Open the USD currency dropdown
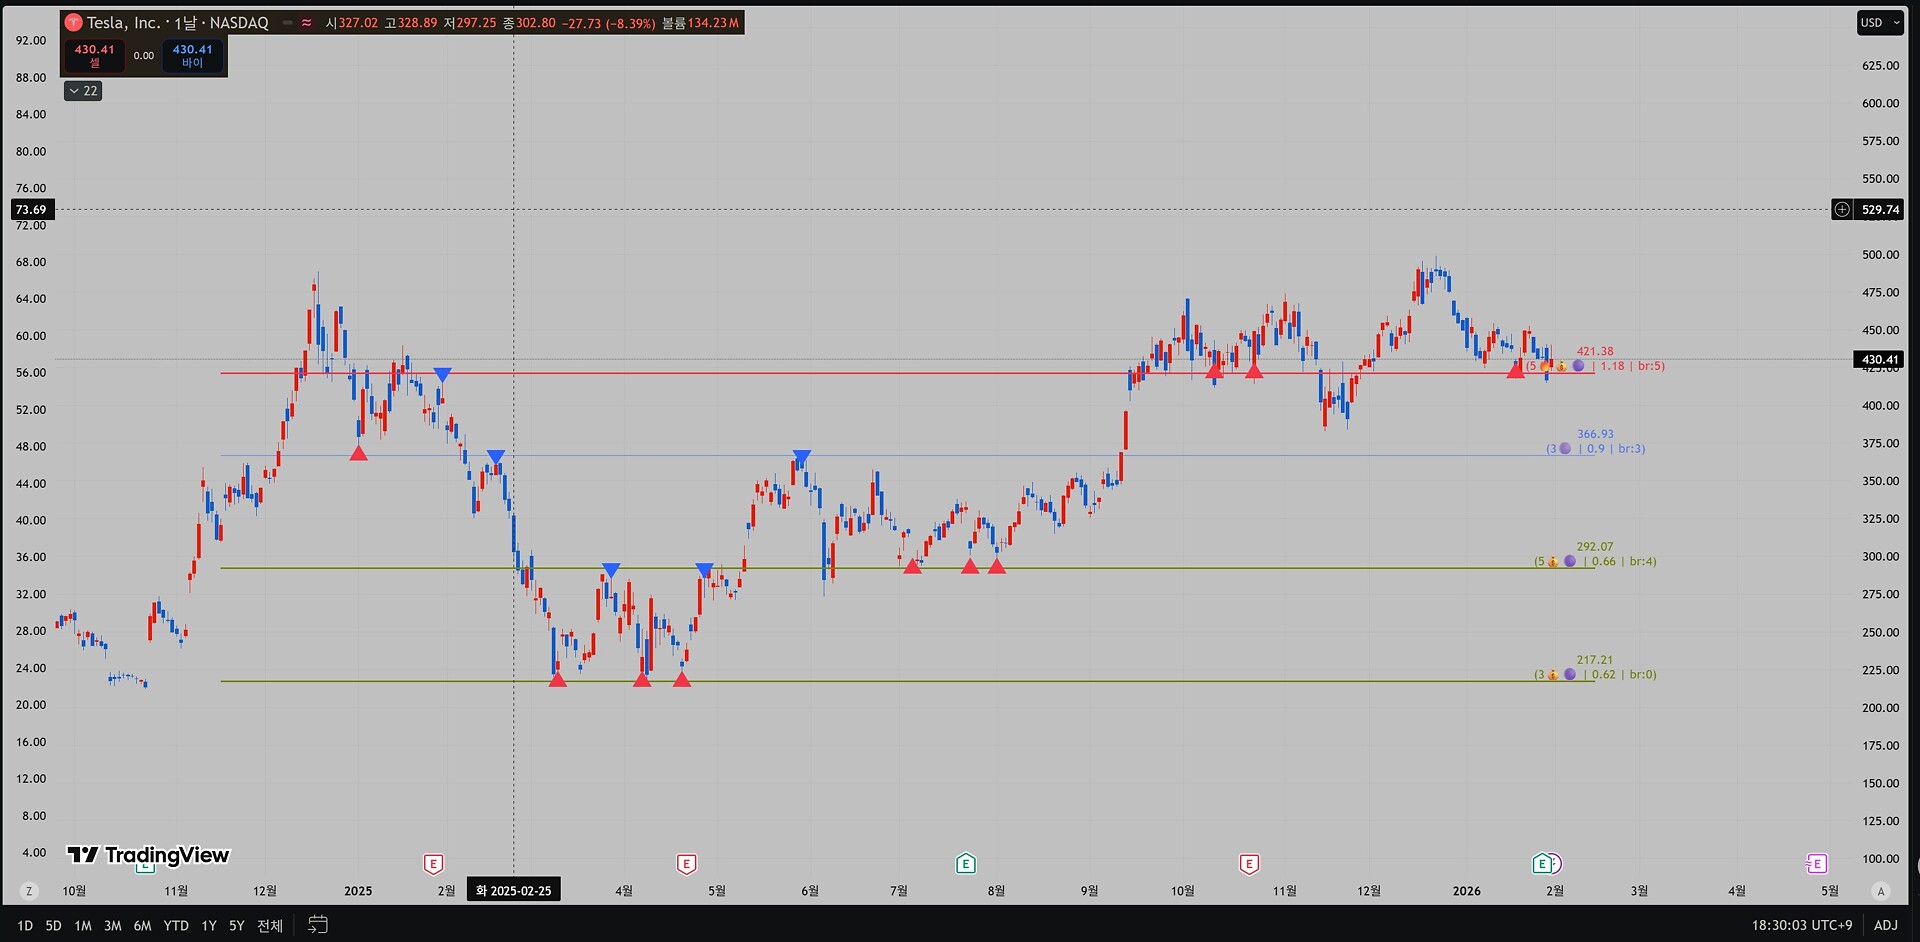Screen dimensions: 1920x942 1880,23
